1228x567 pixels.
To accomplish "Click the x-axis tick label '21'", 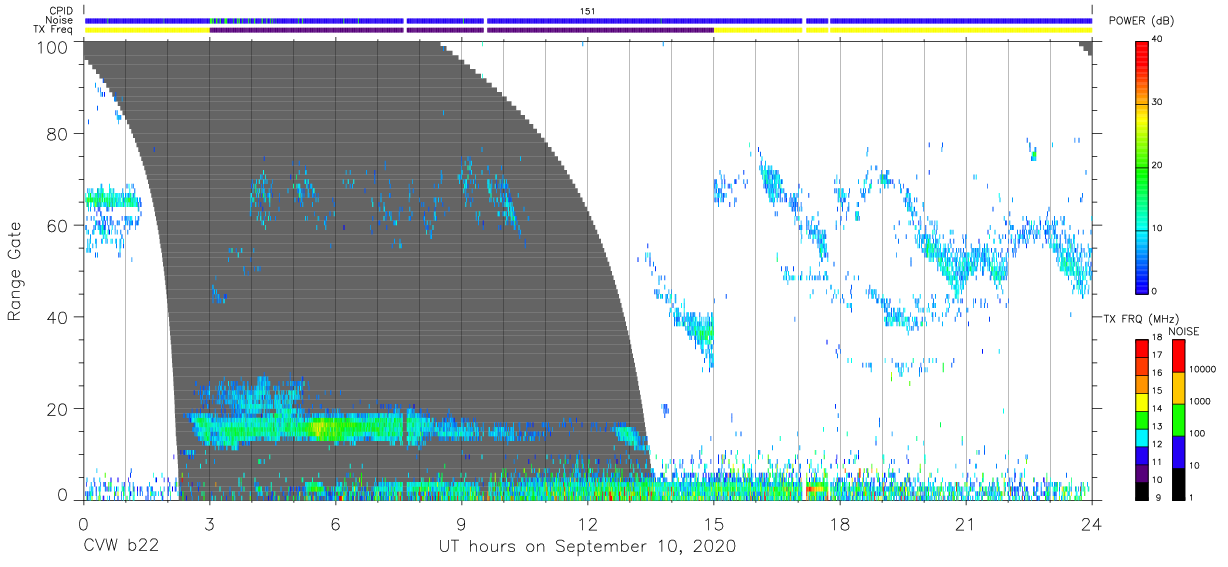I will click(965, 524).
